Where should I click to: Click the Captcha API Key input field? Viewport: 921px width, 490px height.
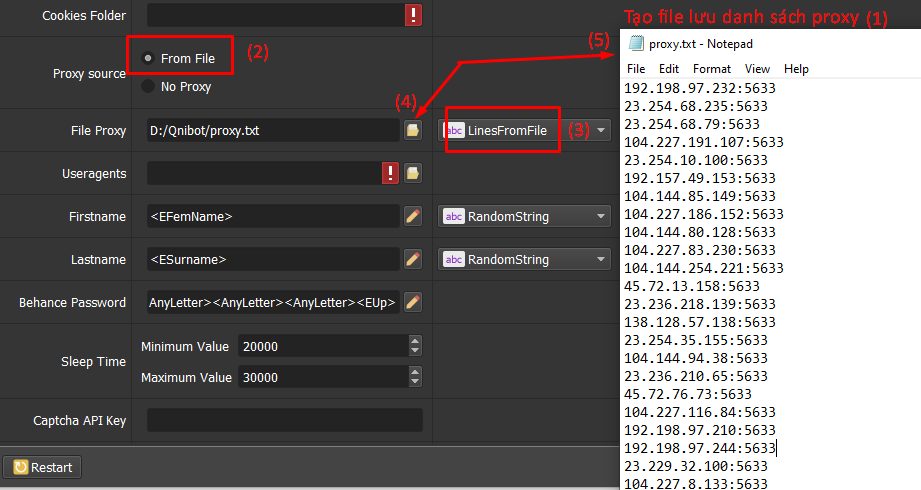pyautogui.click(x=284, y=420)
